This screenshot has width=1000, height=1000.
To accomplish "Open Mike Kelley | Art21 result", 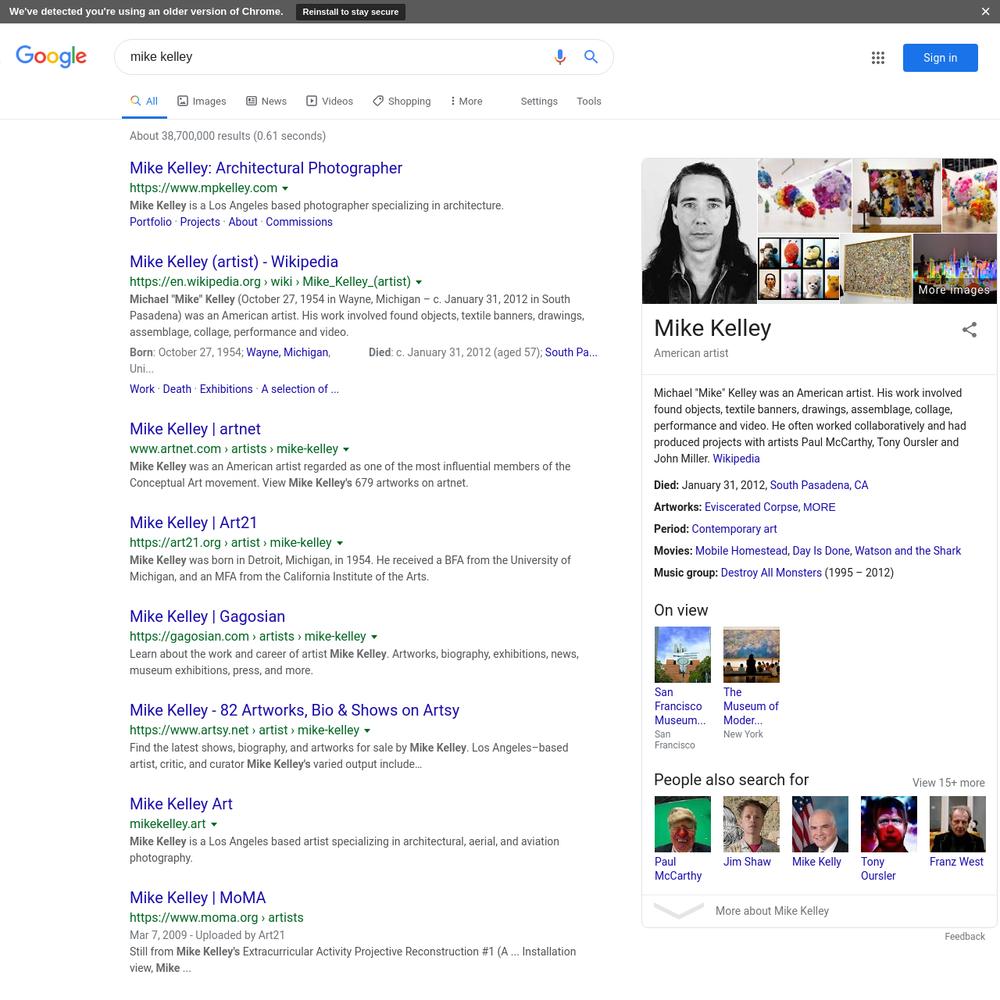I will [193, 522].
